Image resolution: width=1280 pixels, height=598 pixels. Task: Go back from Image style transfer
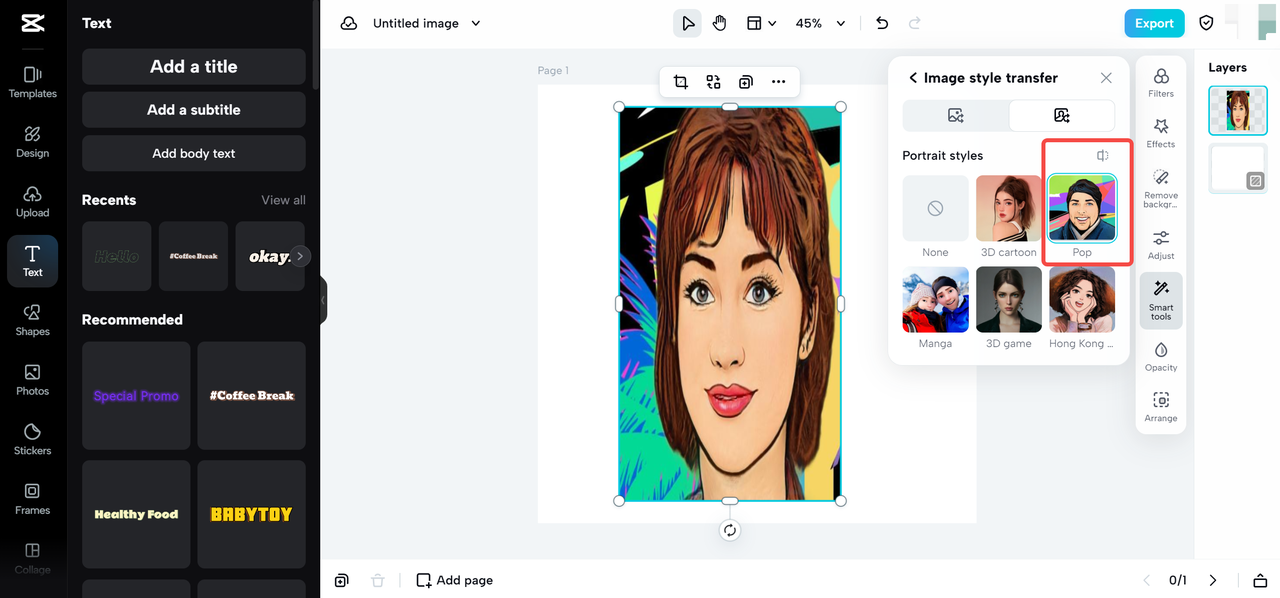pos(913,77)
